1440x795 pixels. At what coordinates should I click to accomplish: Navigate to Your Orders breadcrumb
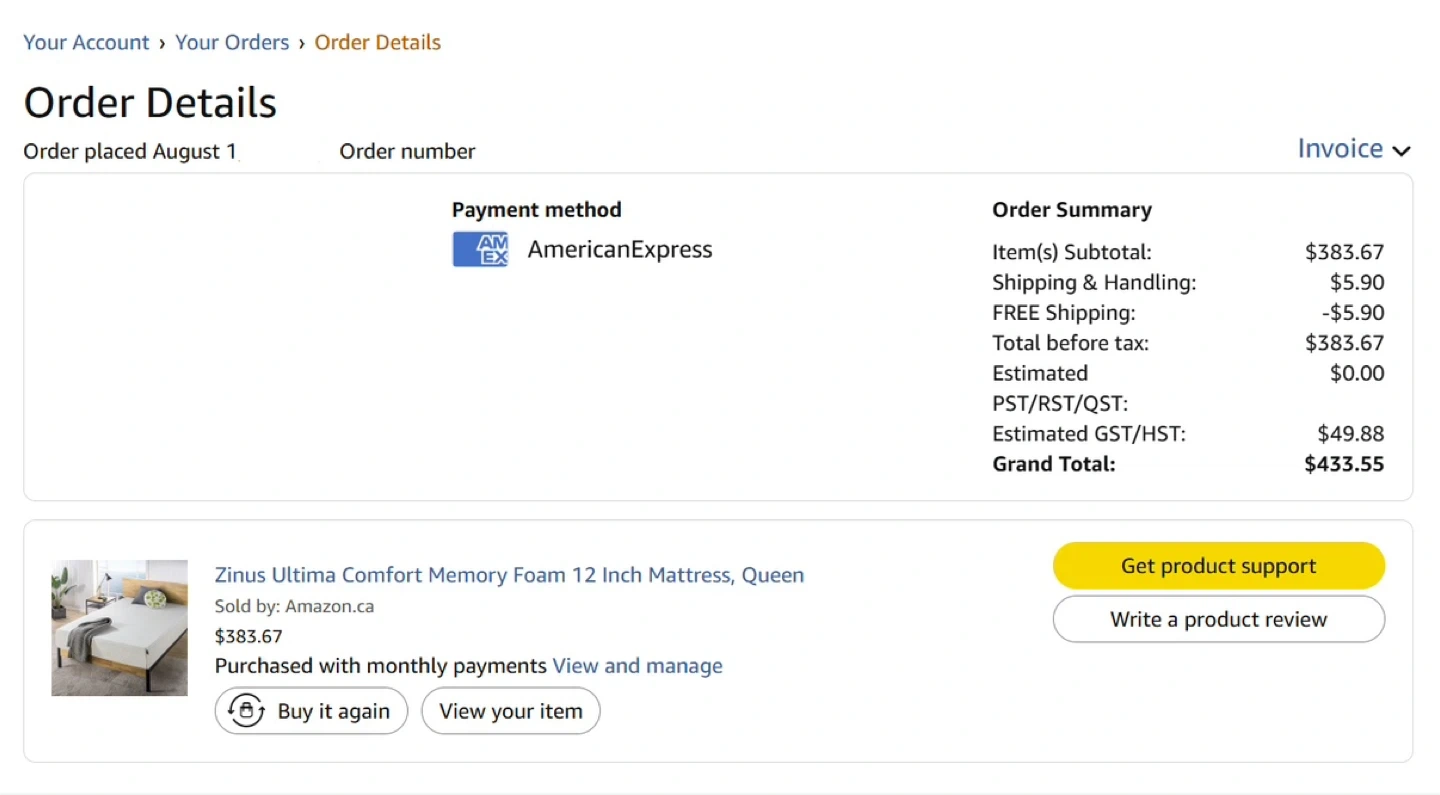pos(232,42)
